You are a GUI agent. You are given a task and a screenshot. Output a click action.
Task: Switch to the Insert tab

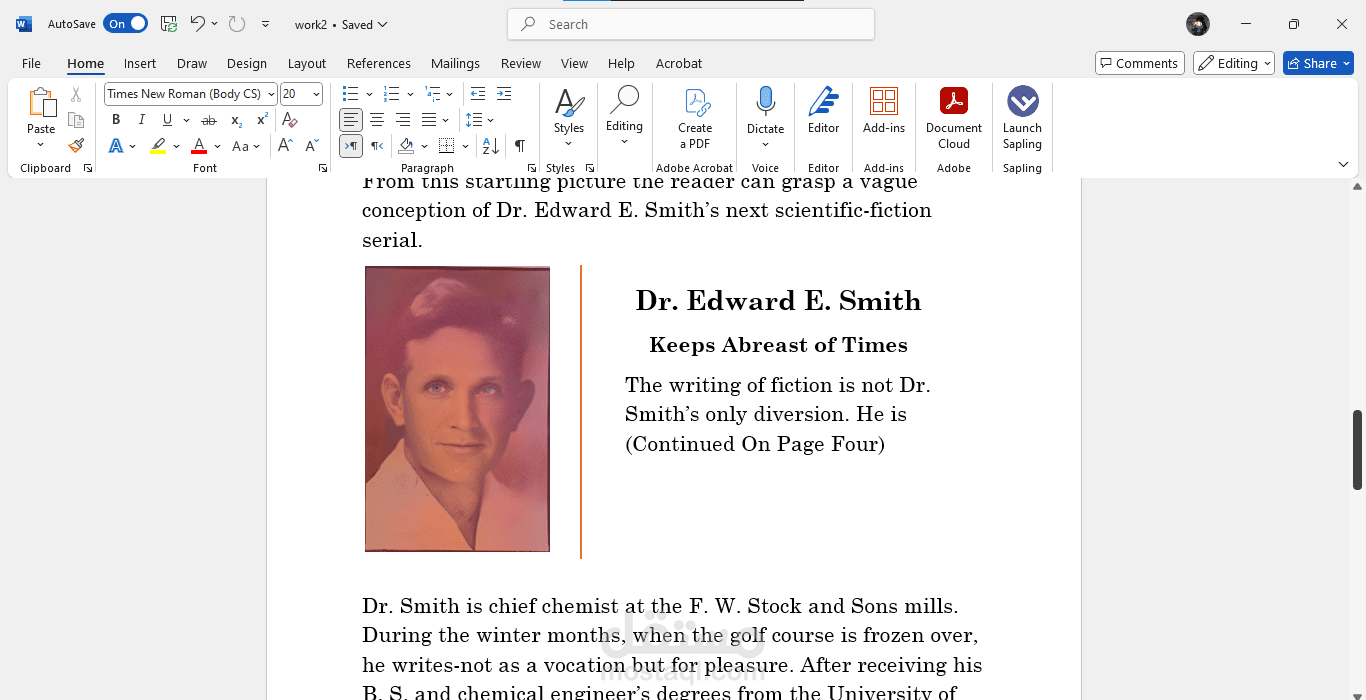(x=140, y=63)
